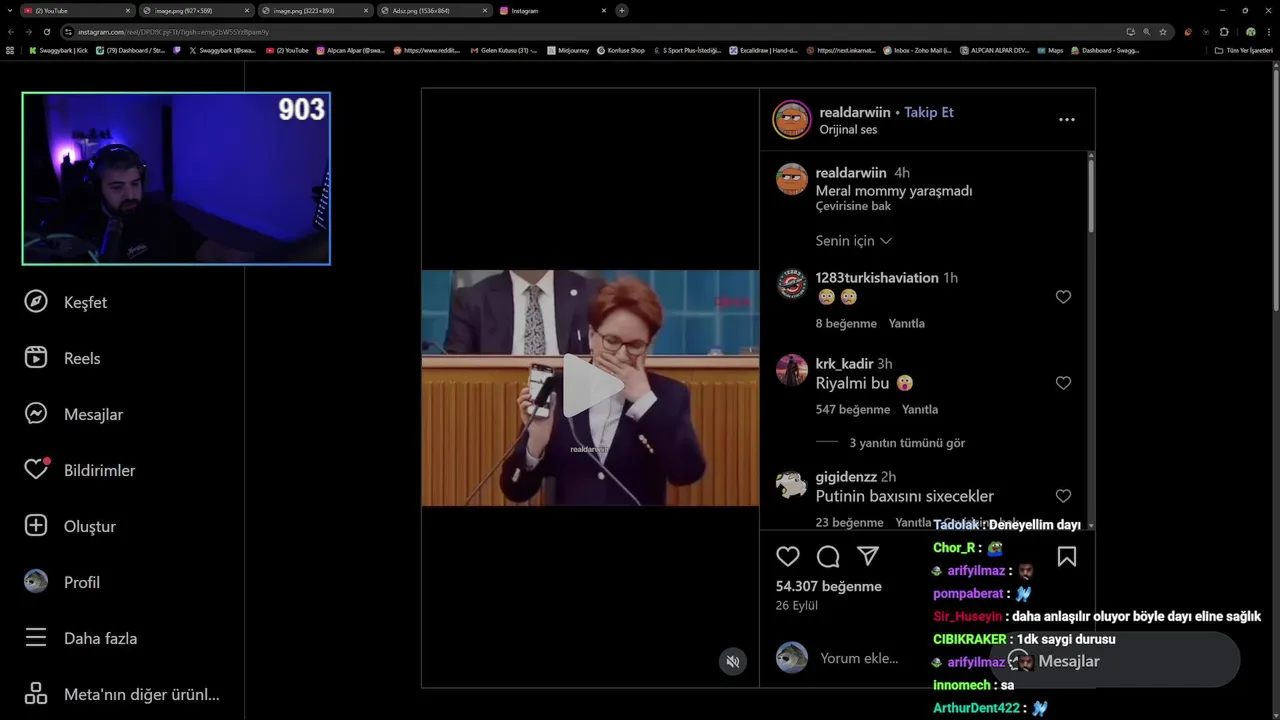Click the comments panel scrollbar
This screenshot has height=720, width=1280.
pos(1090,195)
